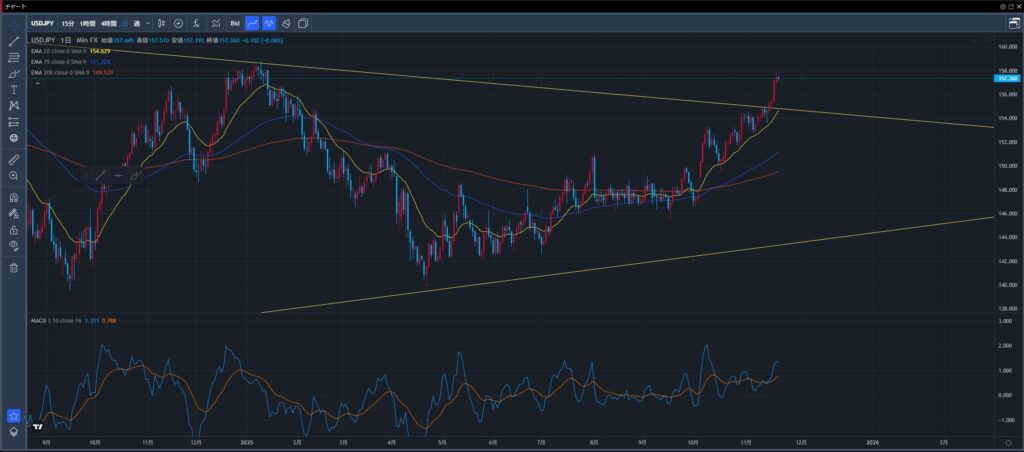This screenshot has width=1024, height=452.
Task: Select the ruler measure tool
Action: 14,159
